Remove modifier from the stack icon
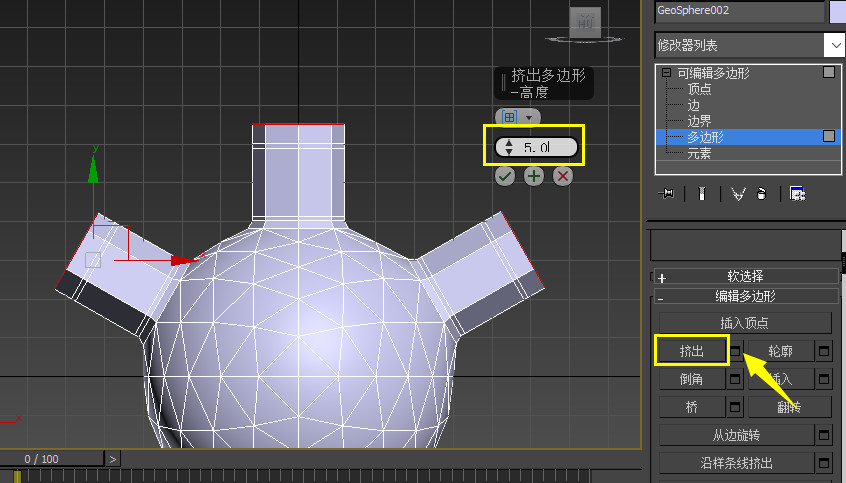 click(761, 194)
